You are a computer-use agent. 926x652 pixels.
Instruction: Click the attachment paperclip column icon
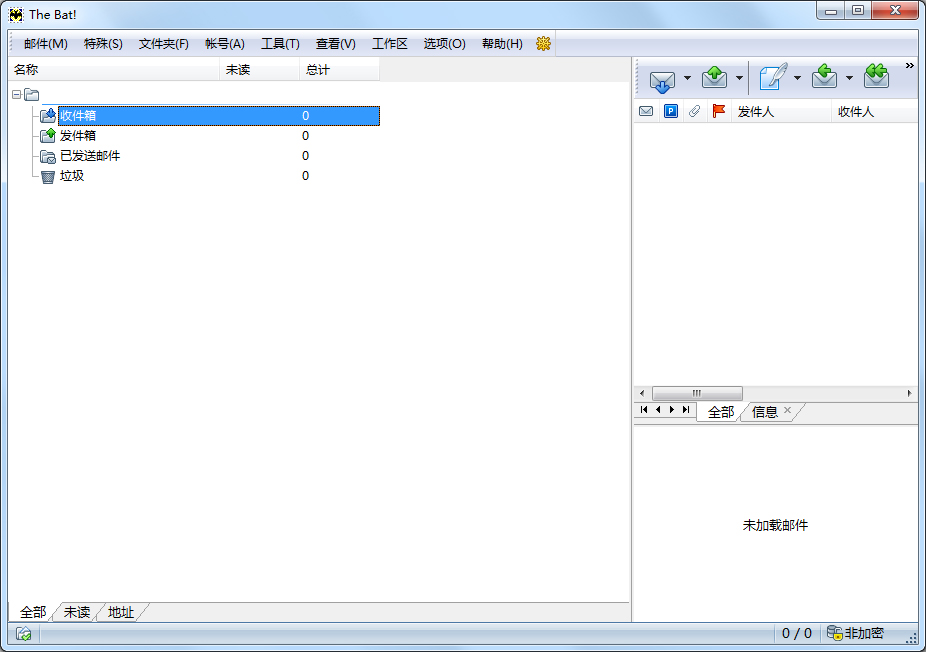694,111
